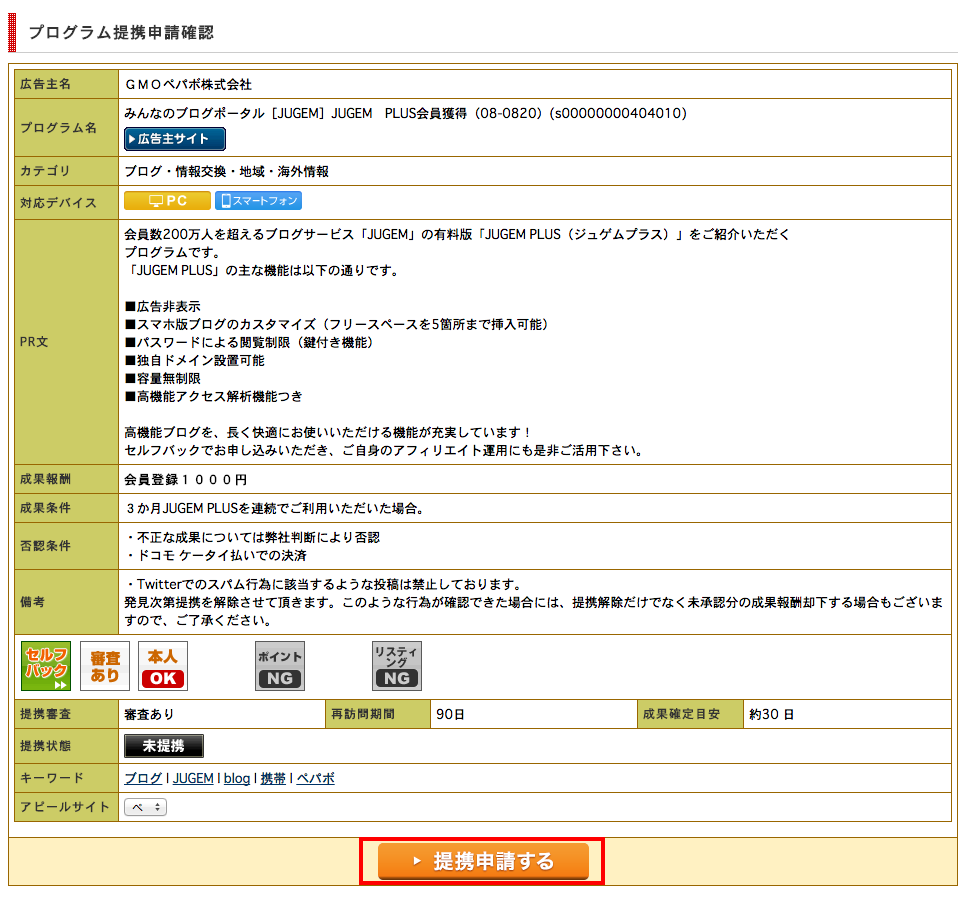Image resolution: width=971 pixels, height=899 pixels.
Task: Follow the ペパボ keyword link
Action: click(x=315, y=778)
